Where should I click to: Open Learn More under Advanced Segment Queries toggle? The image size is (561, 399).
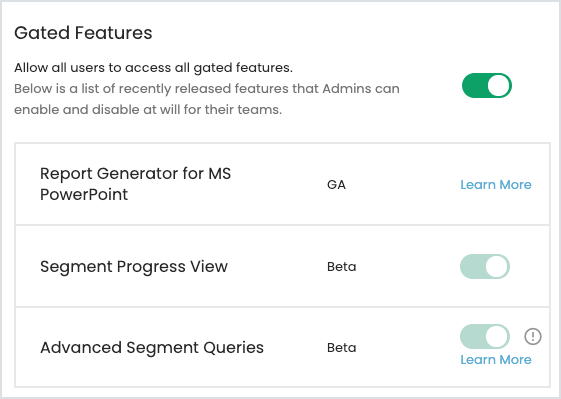point(496,360)
